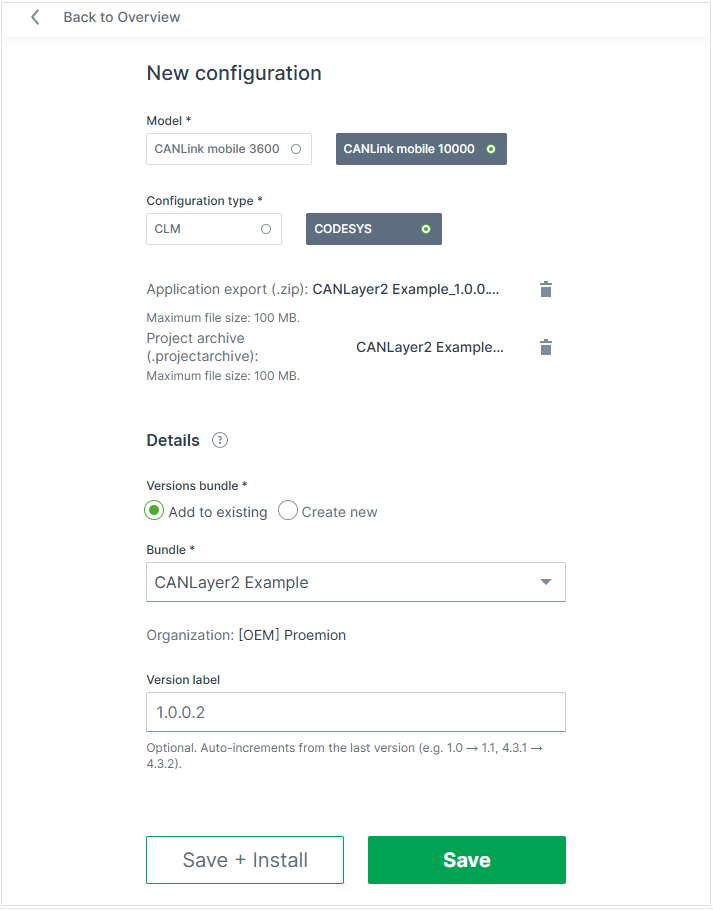Delete the Application export zip file
Image resolution: width=713 pixels, height=910 pixels.
pos(546,289)
